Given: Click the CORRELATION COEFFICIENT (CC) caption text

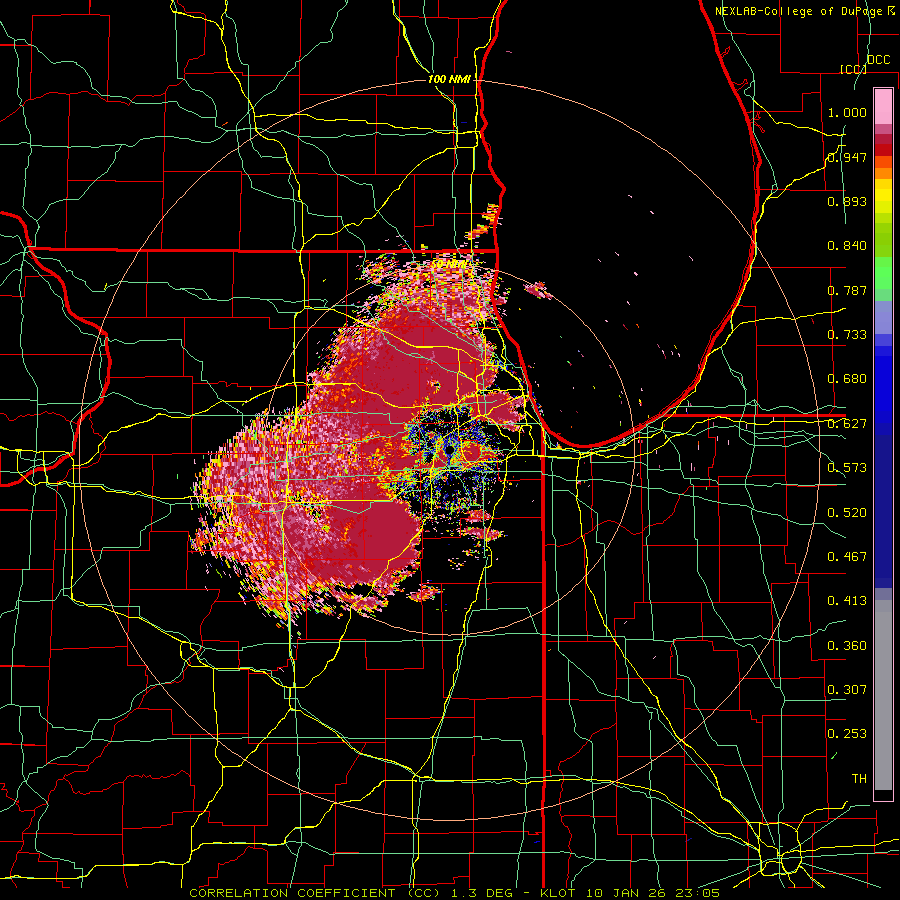Looking at the screenshot, I should tap(315, 893).
